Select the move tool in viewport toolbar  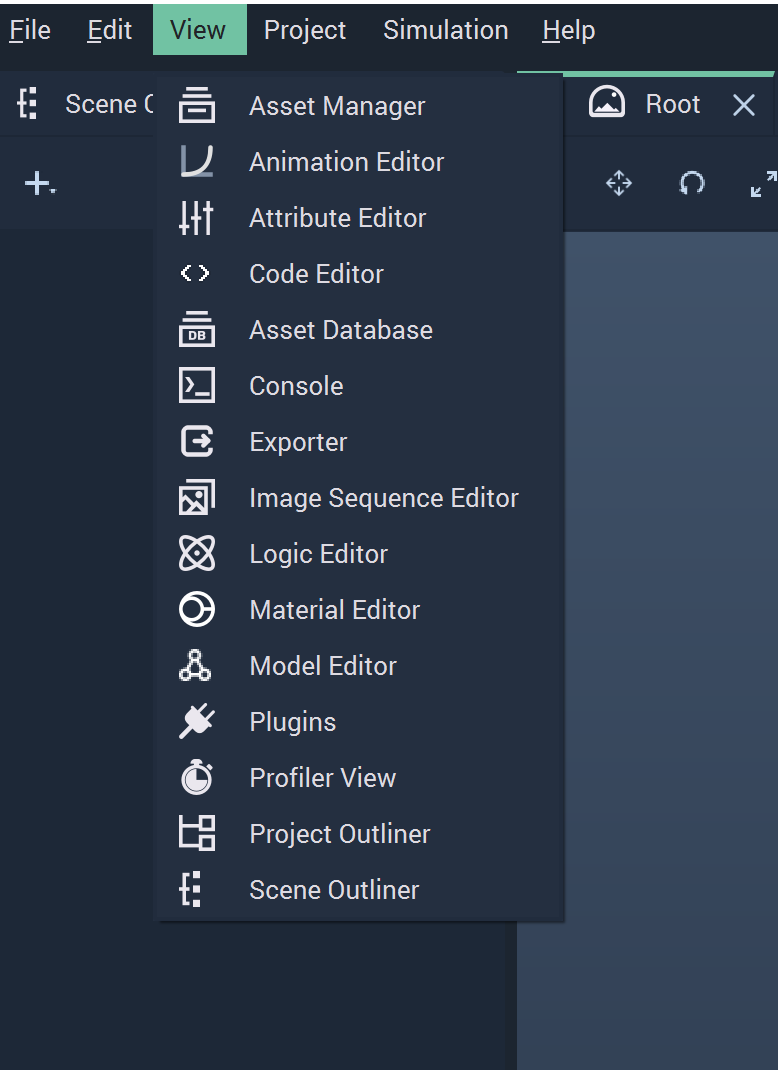point(619,184)
